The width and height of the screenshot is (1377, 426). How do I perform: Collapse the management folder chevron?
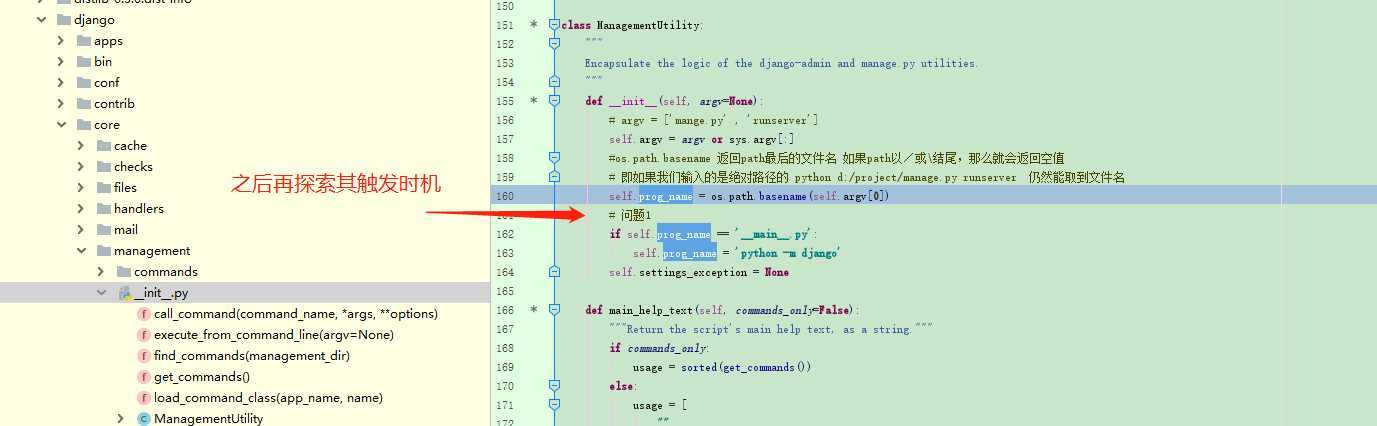tap(81, 250)
